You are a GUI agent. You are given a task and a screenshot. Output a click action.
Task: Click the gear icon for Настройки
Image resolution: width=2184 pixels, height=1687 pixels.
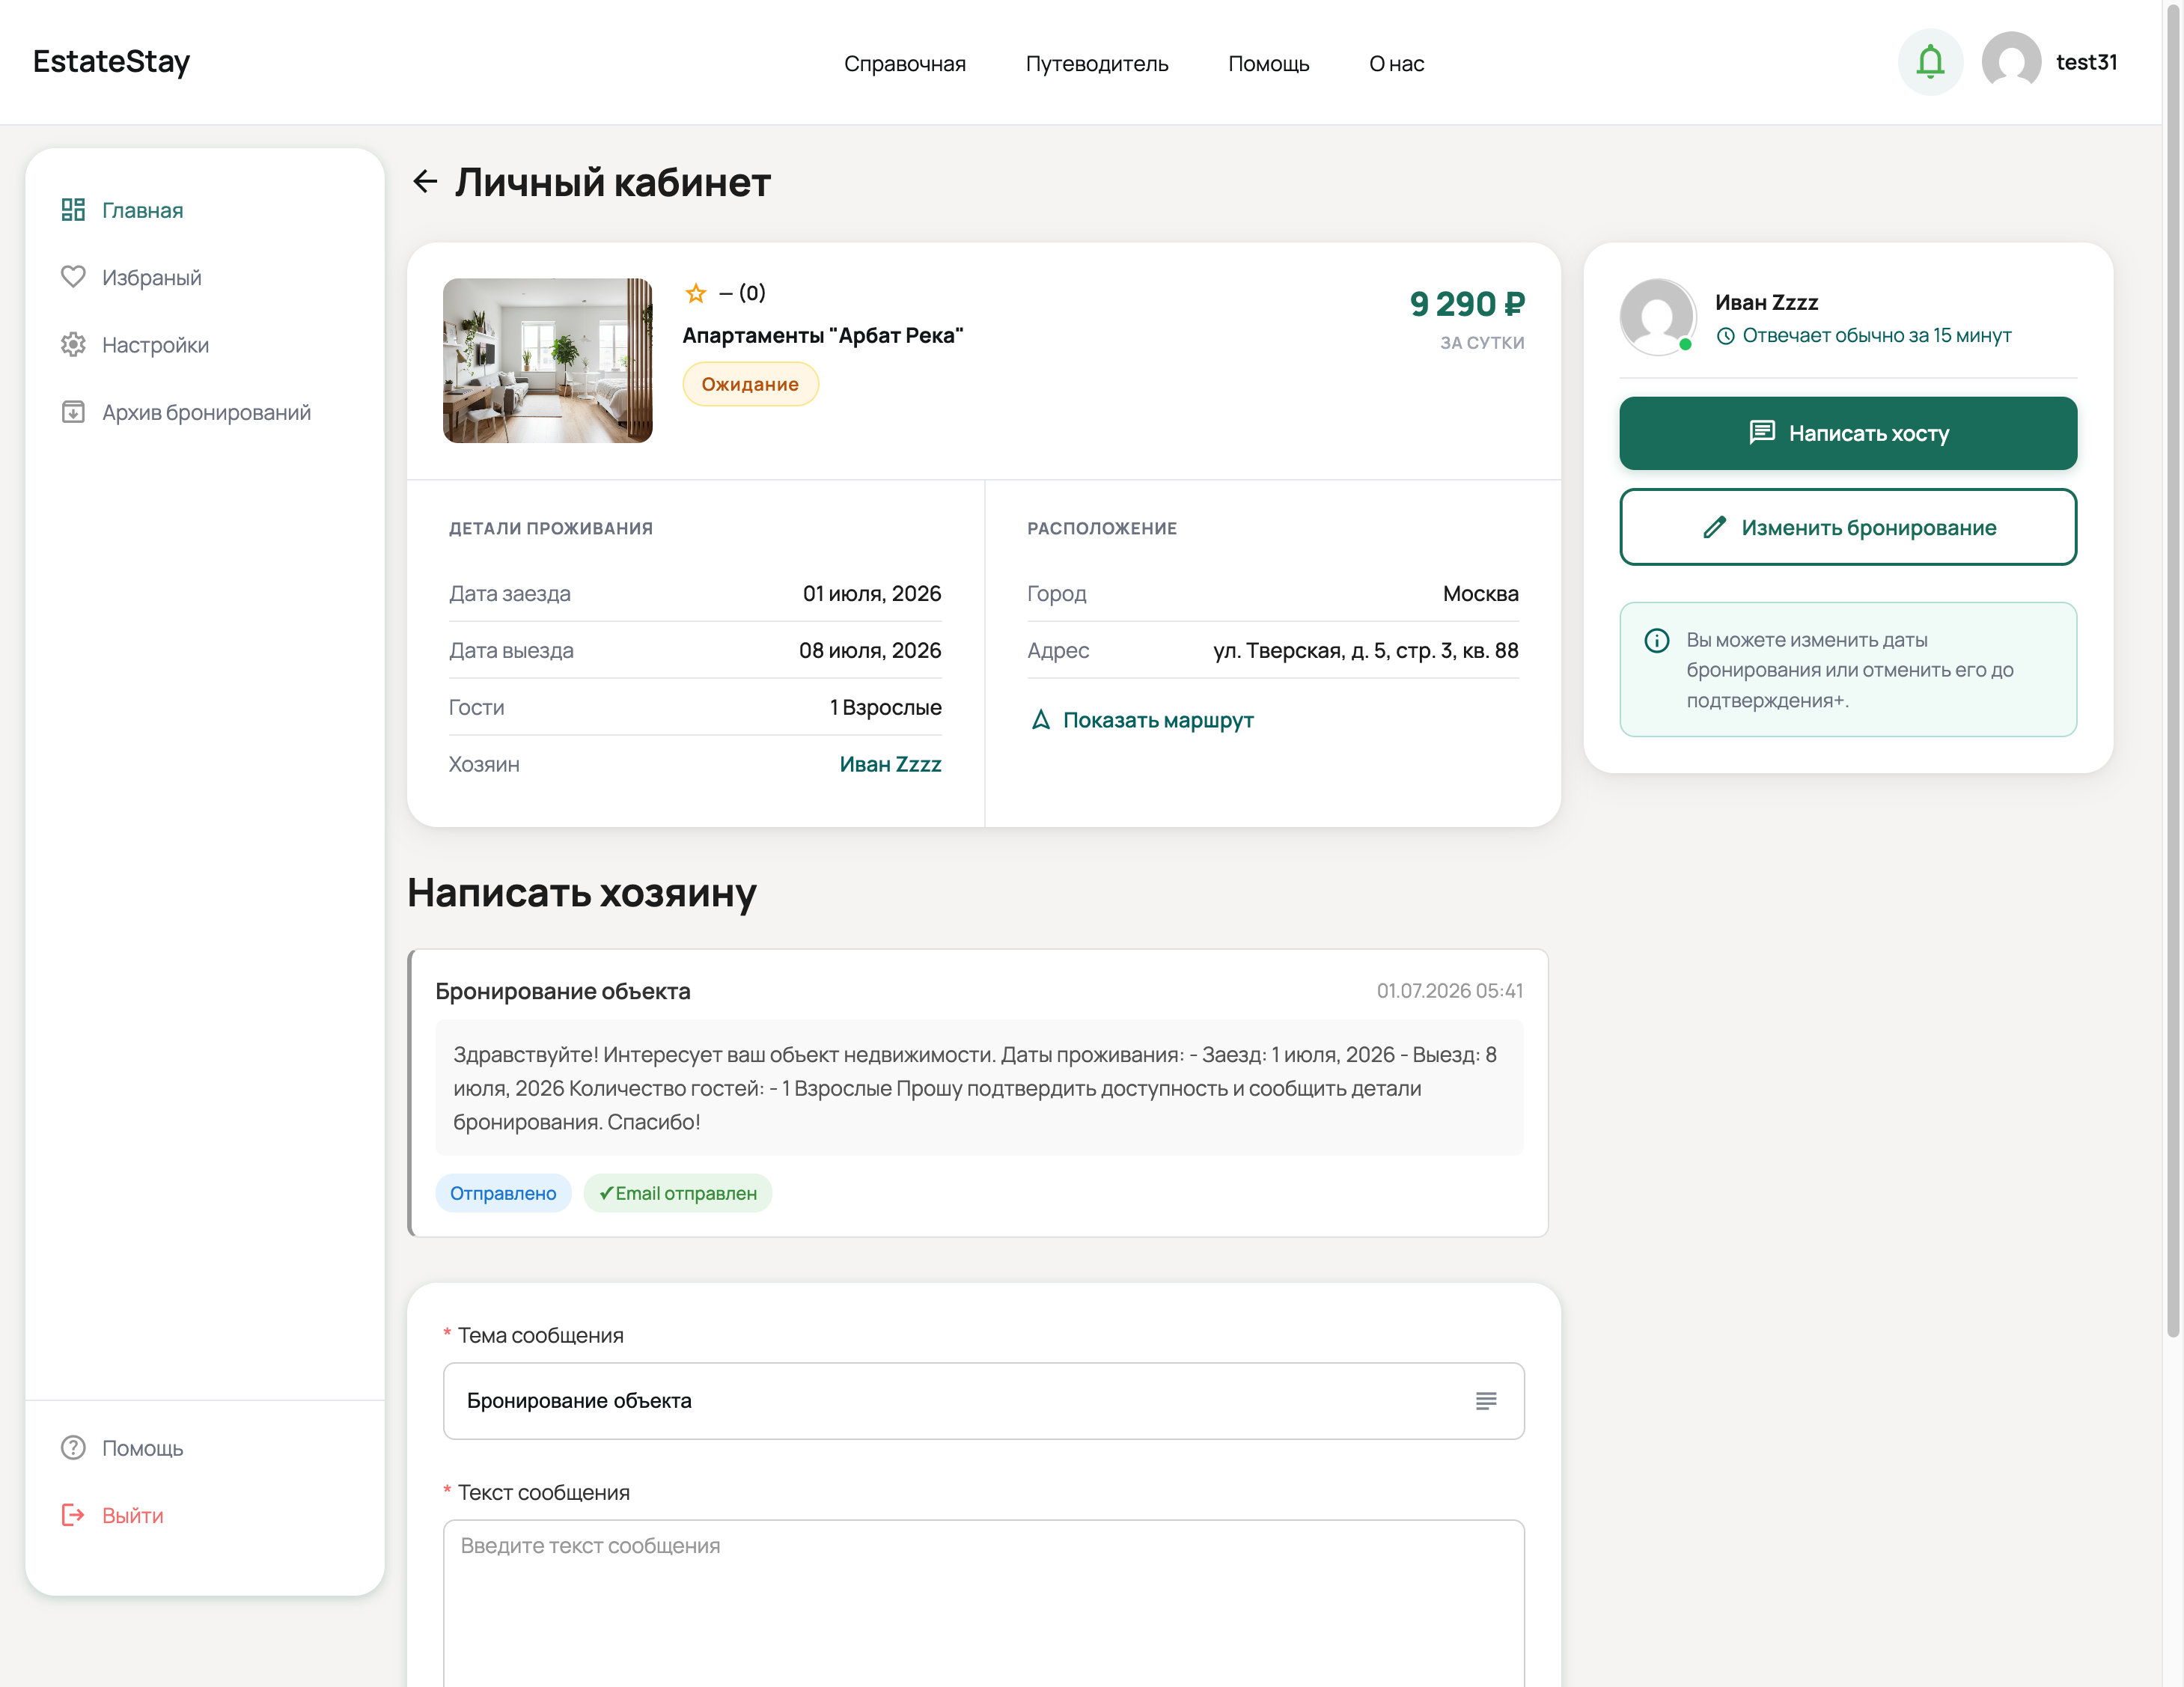tap(73, 345)
